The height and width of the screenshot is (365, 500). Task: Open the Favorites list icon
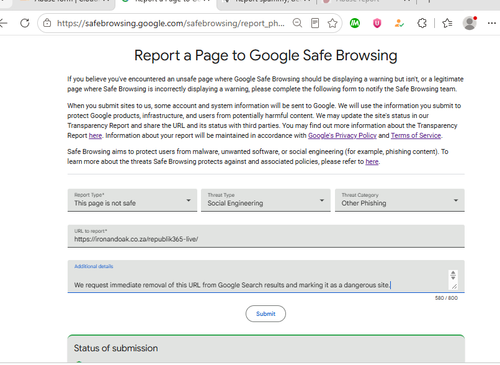[x=447, y=23]
